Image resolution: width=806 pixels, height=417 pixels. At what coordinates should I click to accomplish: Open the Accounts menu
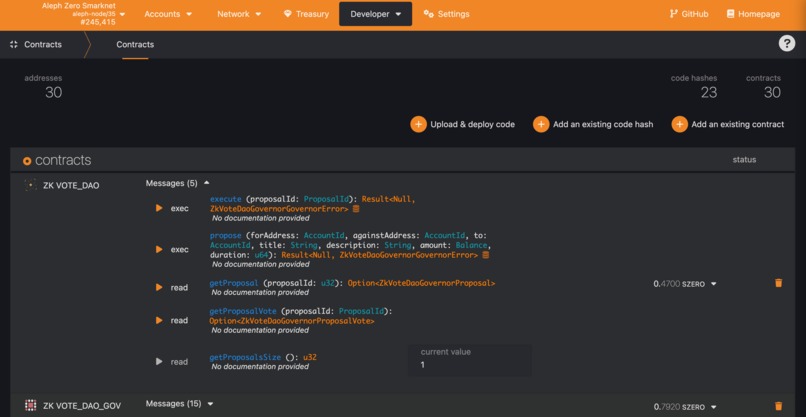(x=168, y=14)
